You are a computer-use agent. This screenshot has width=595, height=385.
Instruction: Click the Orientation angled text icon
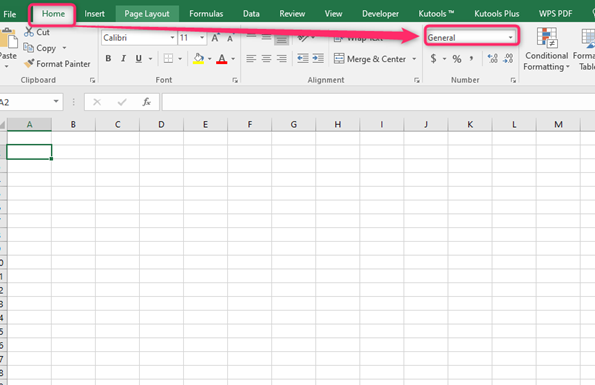(303, 38)
